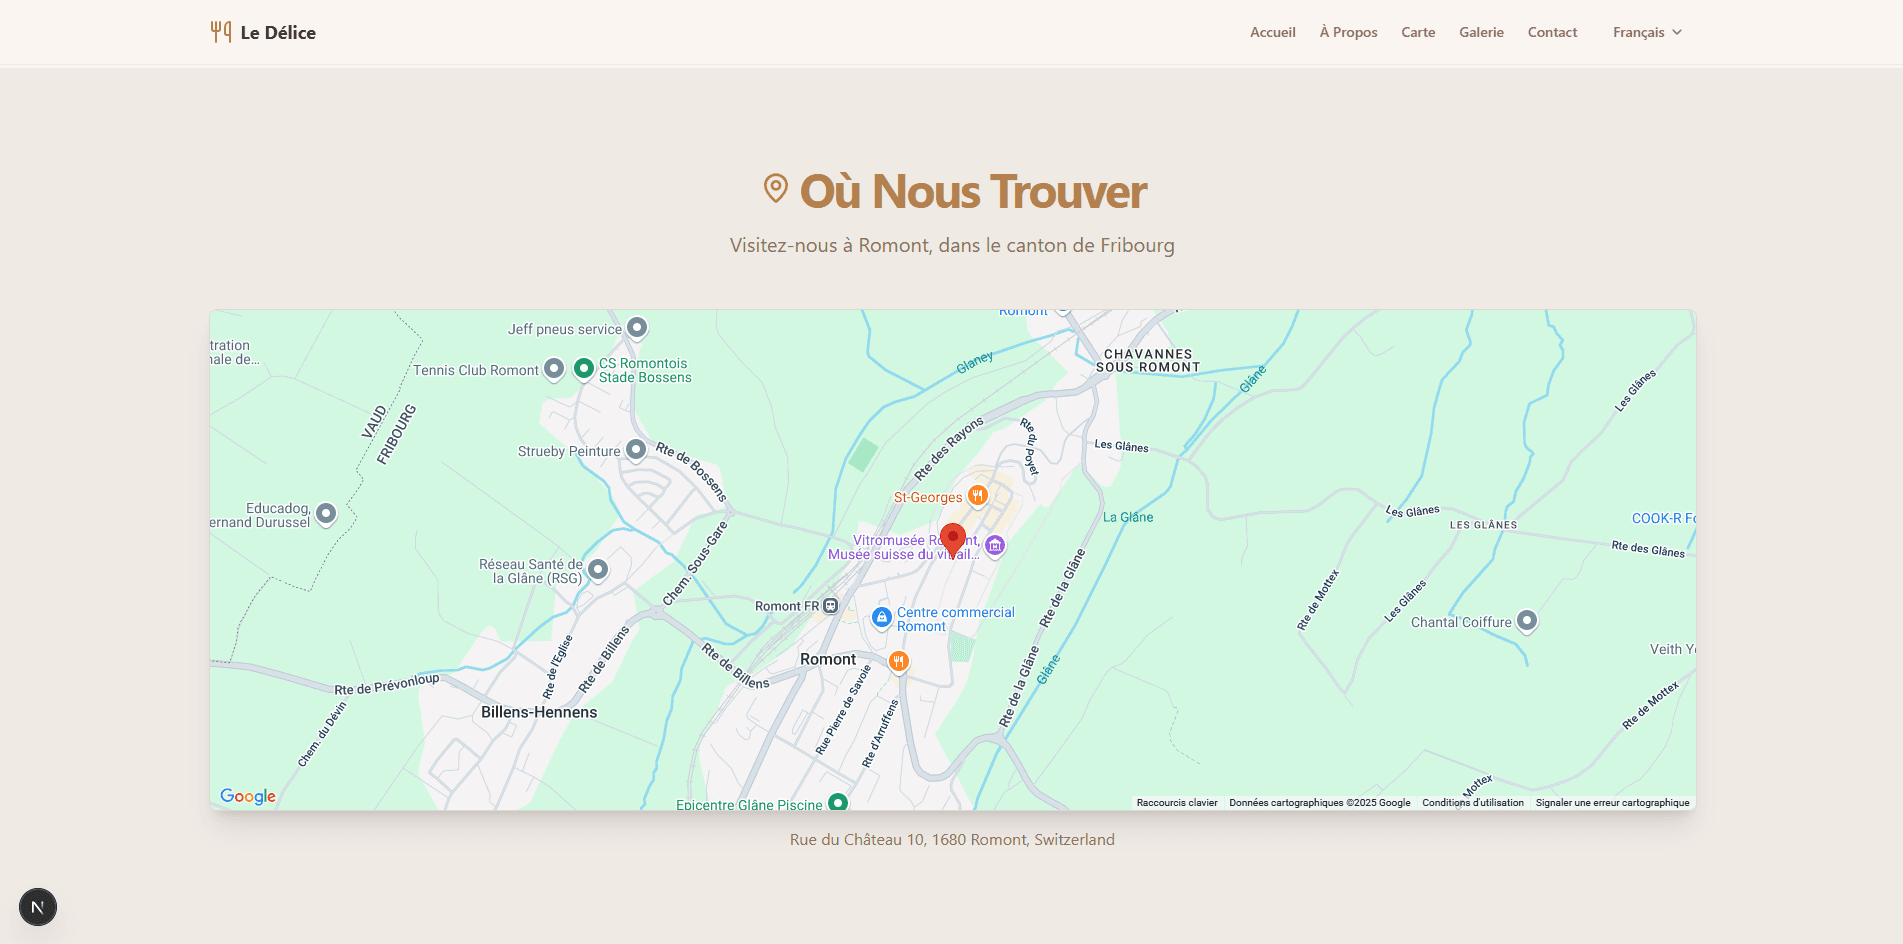Open the Next.js dev tools badge
This screenshot has width=1903, height=944.
coord(38,907)
